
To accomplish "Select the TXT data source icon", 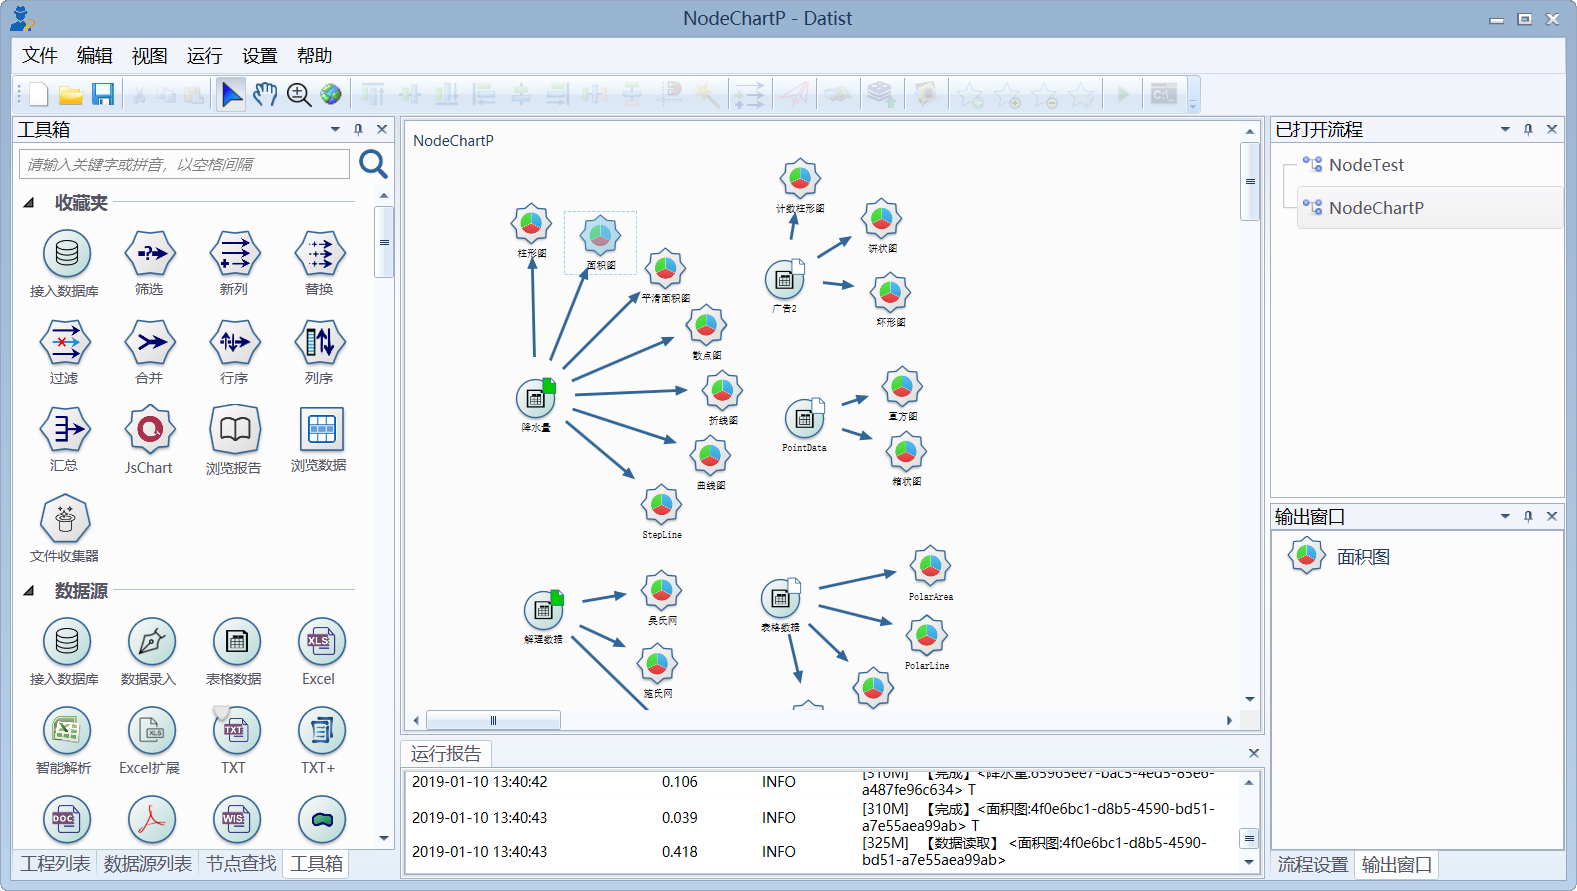I will coord(236,731).
